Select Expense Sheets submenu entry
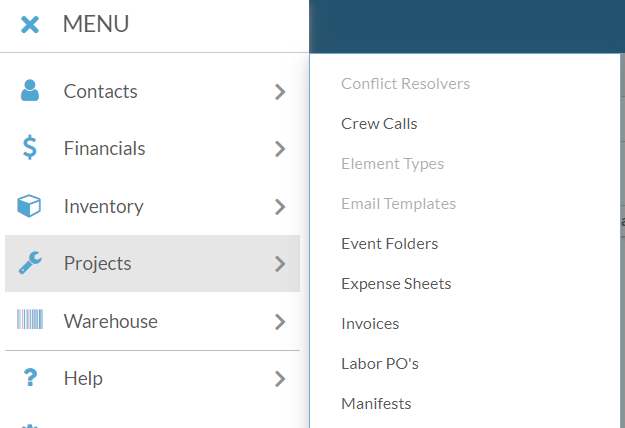 pos(396,284)
